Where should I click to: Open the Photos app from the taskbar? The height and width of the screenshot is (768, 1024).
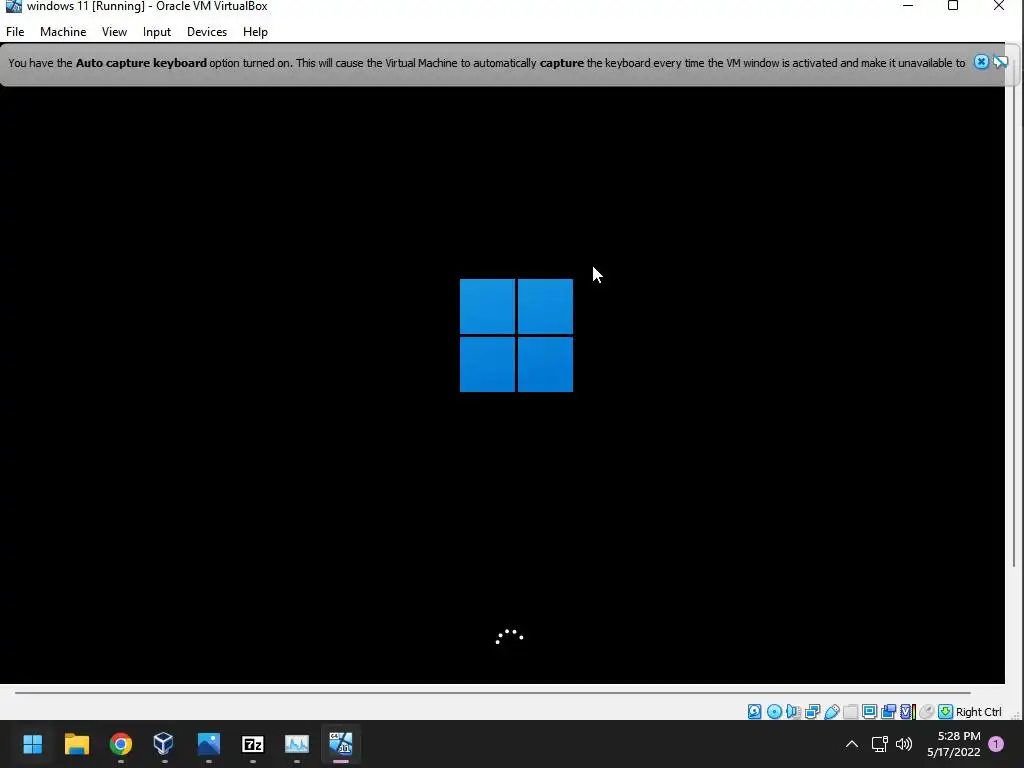(x=208, y=744)
